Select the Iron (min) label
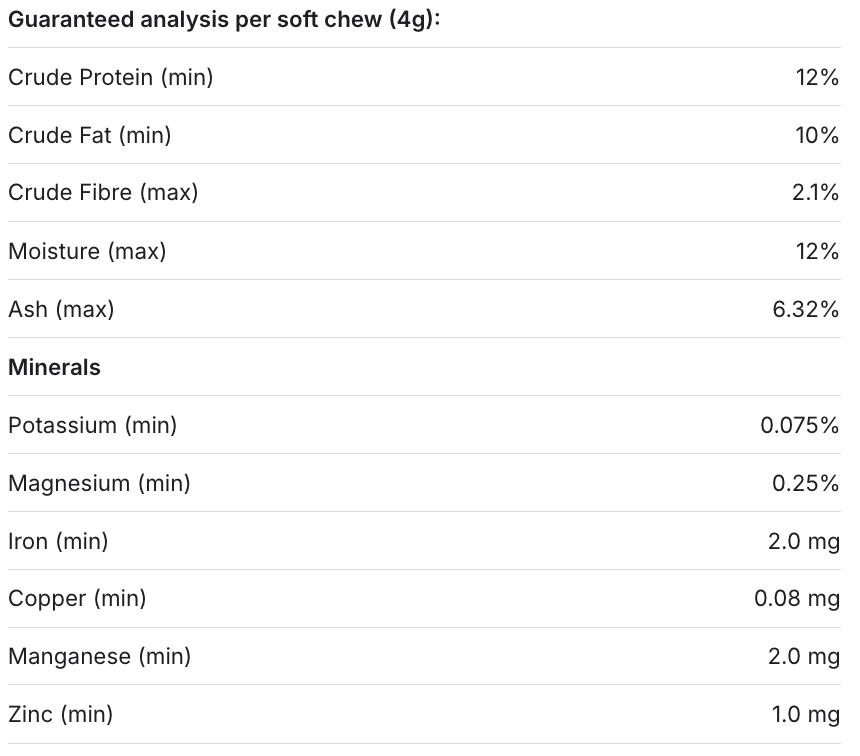 58,541
